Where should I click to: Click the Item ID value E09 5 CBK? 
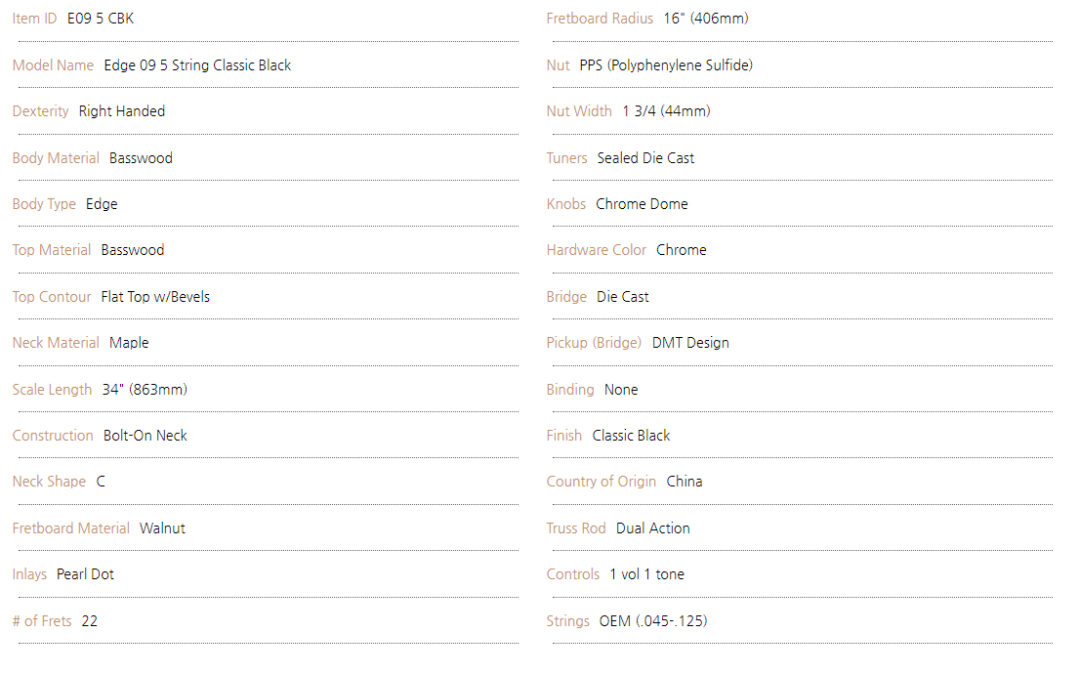click(101, 19)
